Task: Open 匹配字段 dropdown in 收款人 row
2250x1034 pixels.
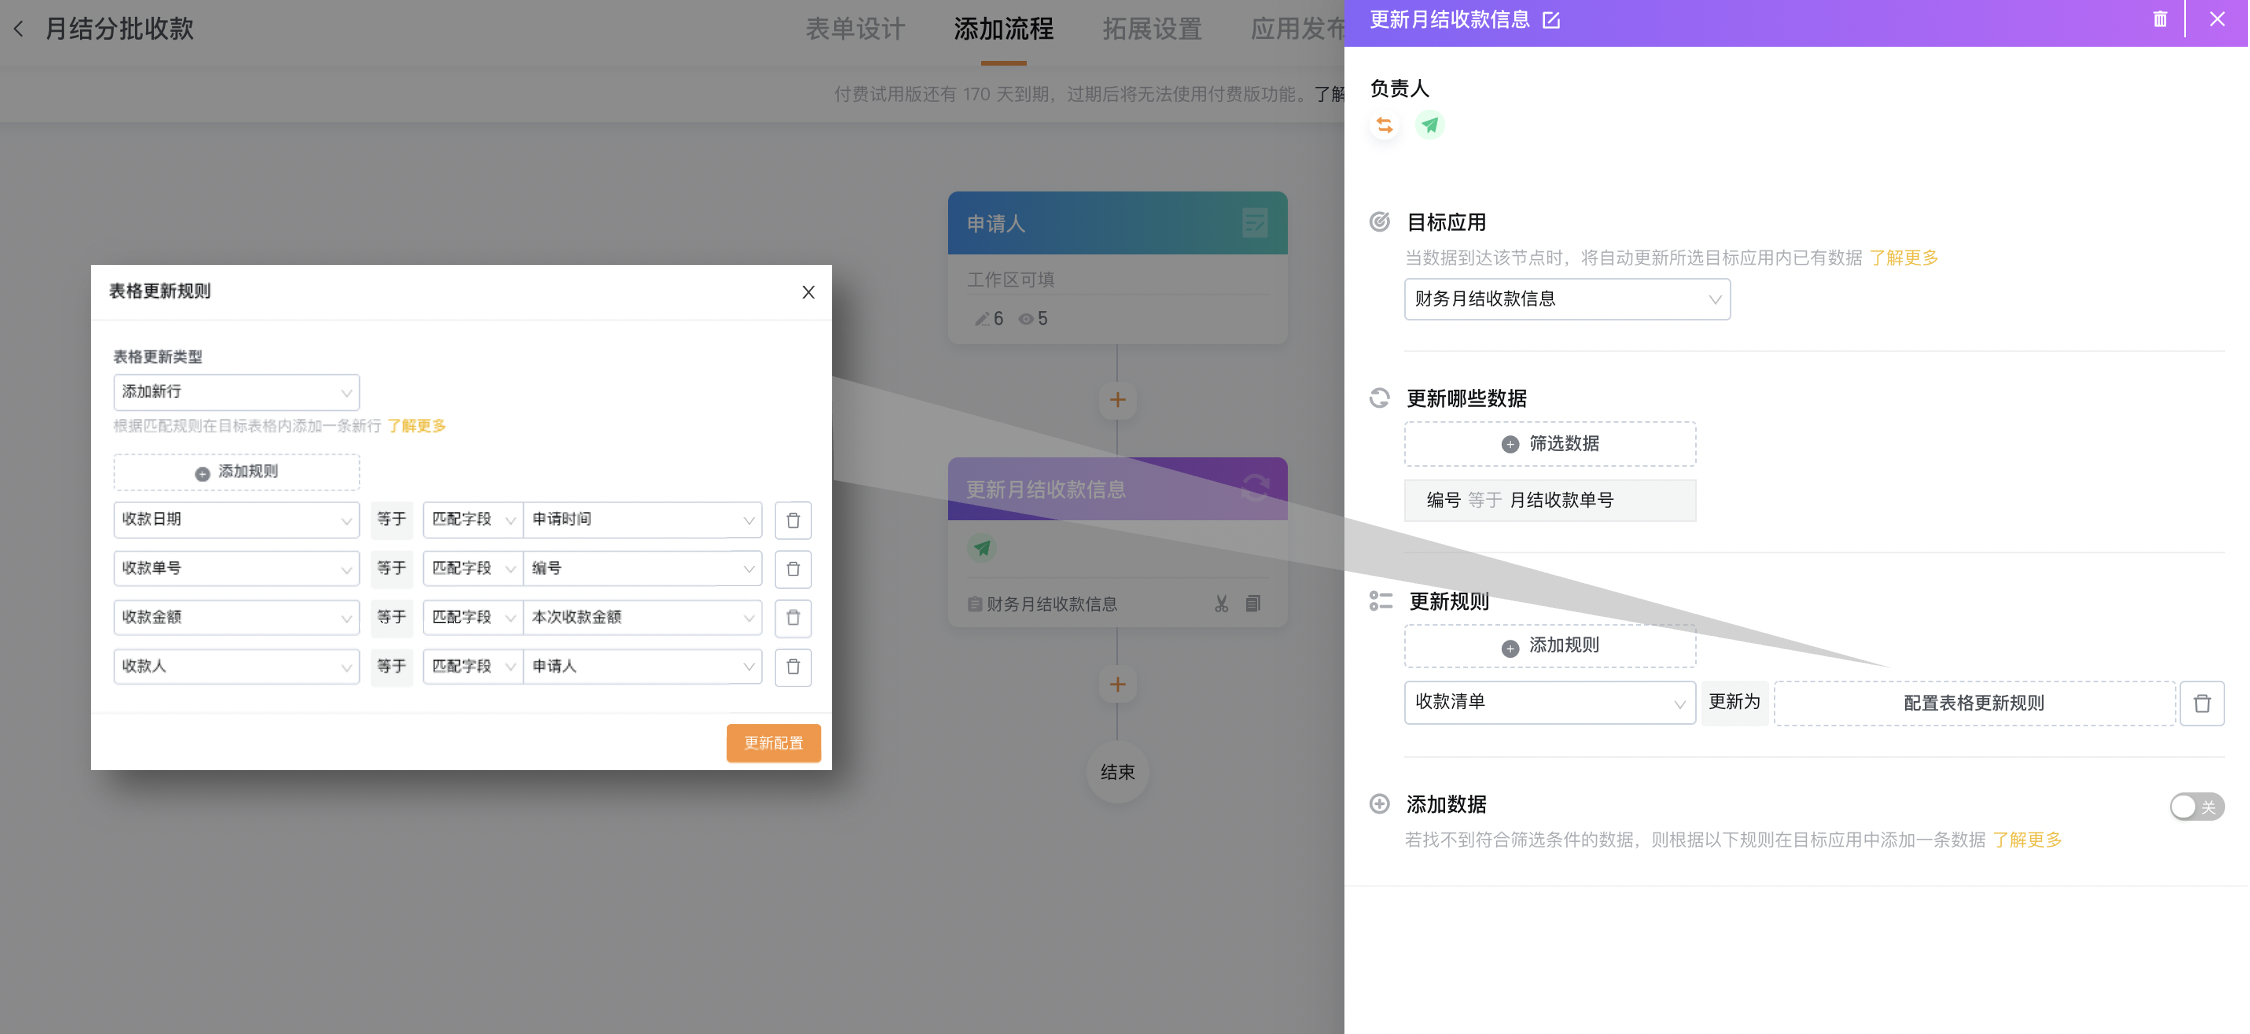Action: pos(473,667)
